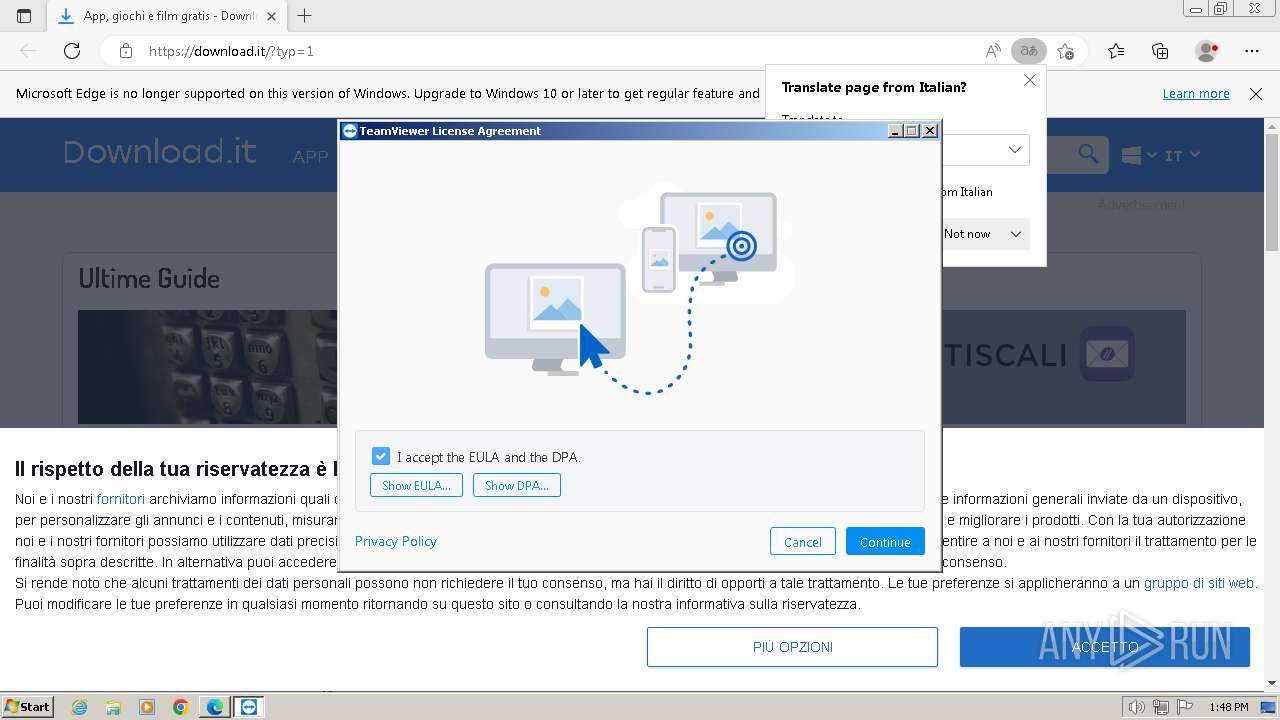Follow the Learn more link in Edge notice

(x=1196, y=93)
